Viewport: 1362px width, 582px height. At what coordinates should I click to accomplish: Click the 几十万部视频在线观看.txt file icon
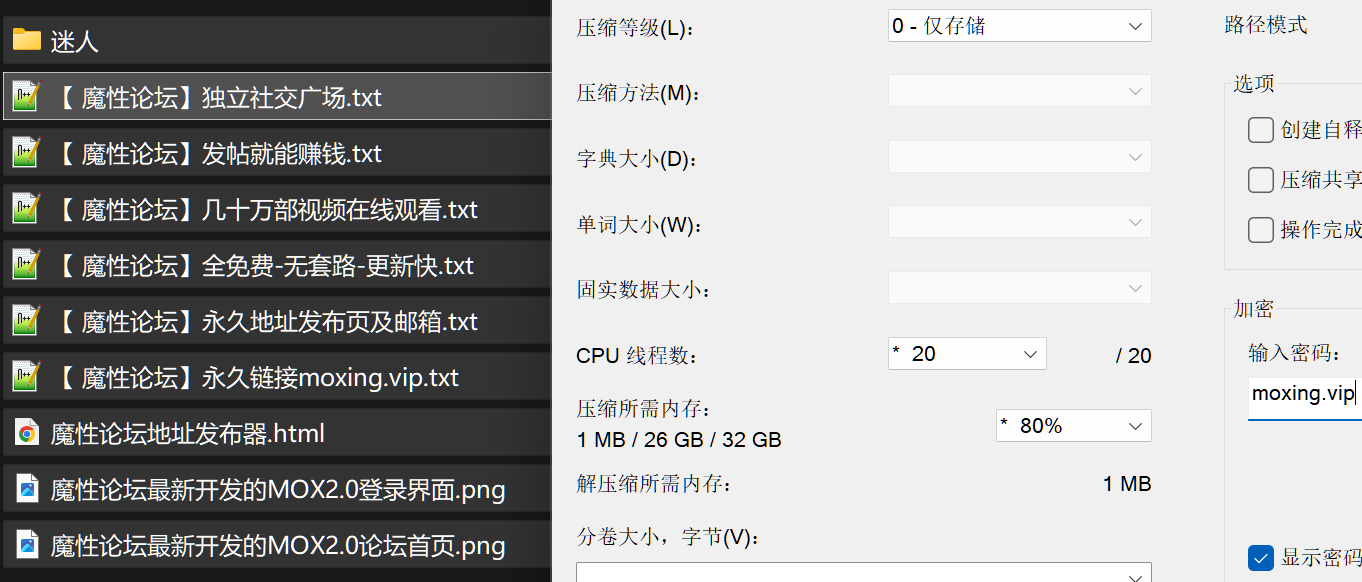click(x=26, y=209)
